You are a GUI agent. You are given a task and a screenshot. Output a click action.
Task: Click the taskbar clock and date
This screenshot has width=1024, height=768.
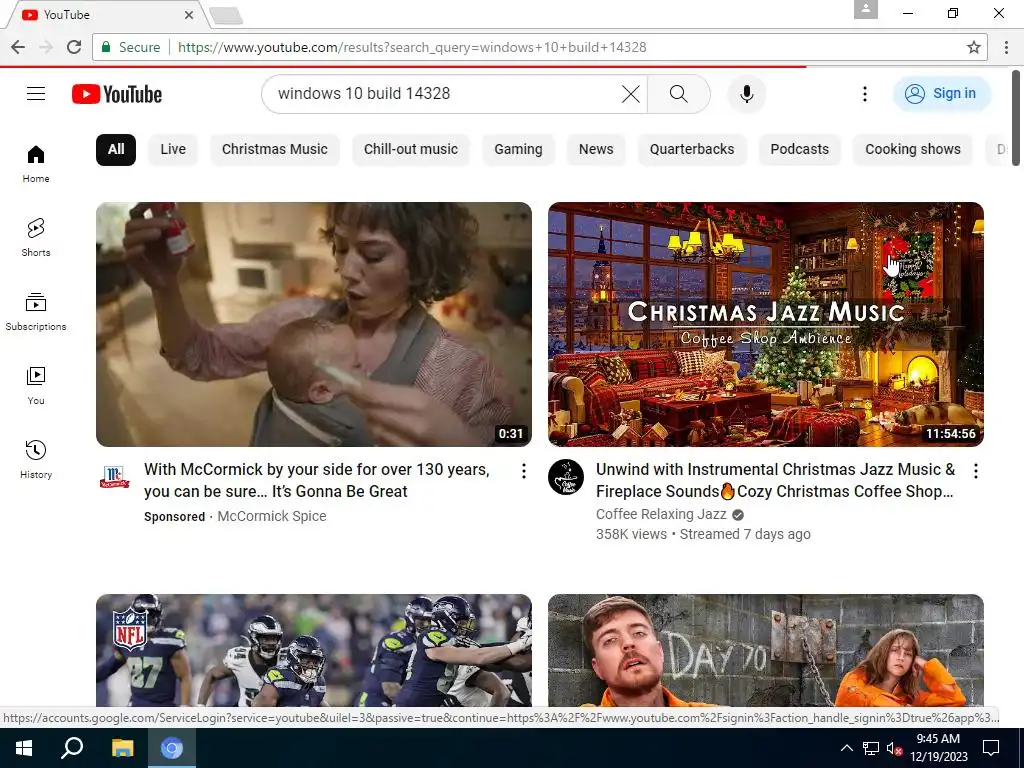point(938,748)
